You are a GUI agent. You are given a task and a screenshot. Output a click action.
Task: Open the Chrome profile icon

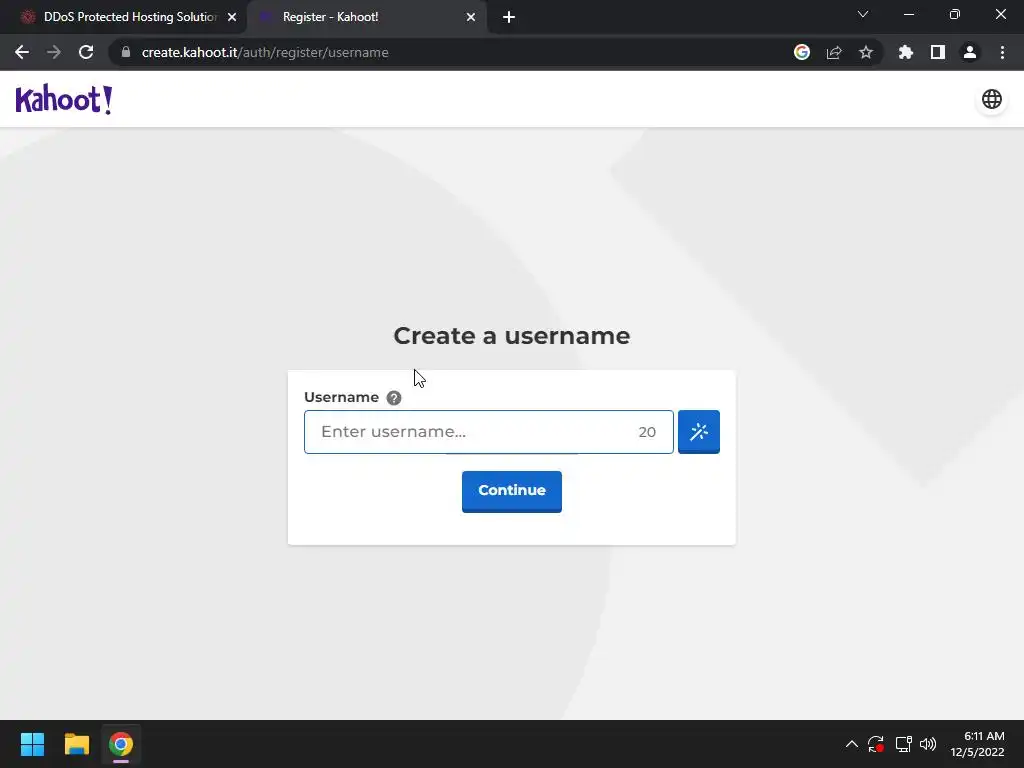click(970, 52)
